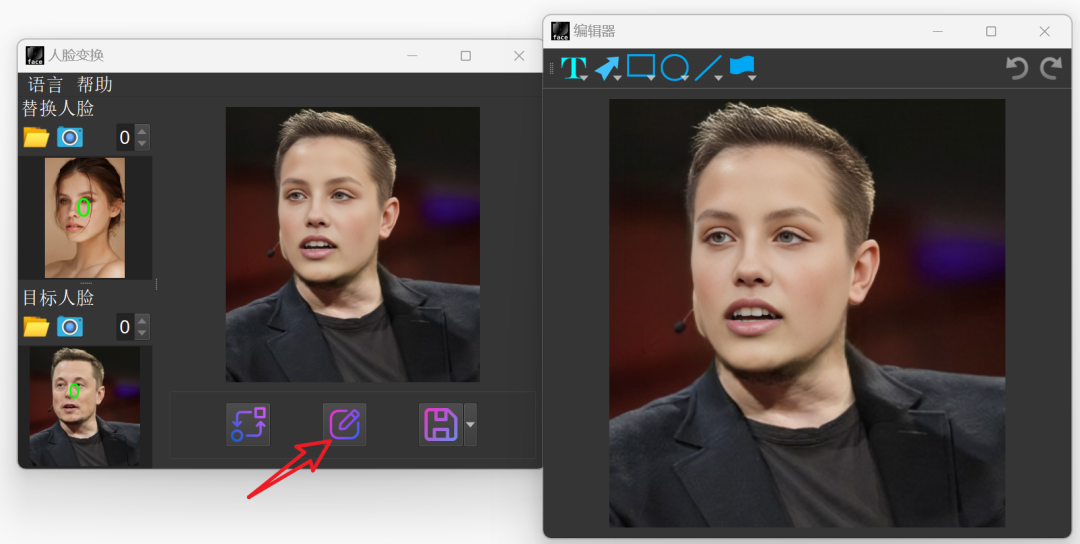Viewport: 1080px width, 544px height.
Task: Decrease the 目标人脸 face index spinner
Action: click(143, 333)
